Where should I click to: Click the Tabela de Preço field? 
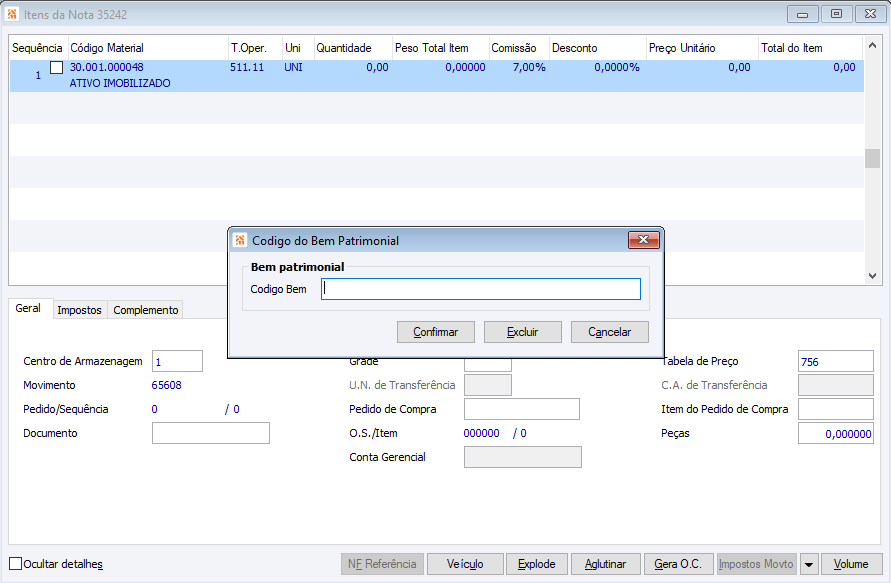pos(836,361)
